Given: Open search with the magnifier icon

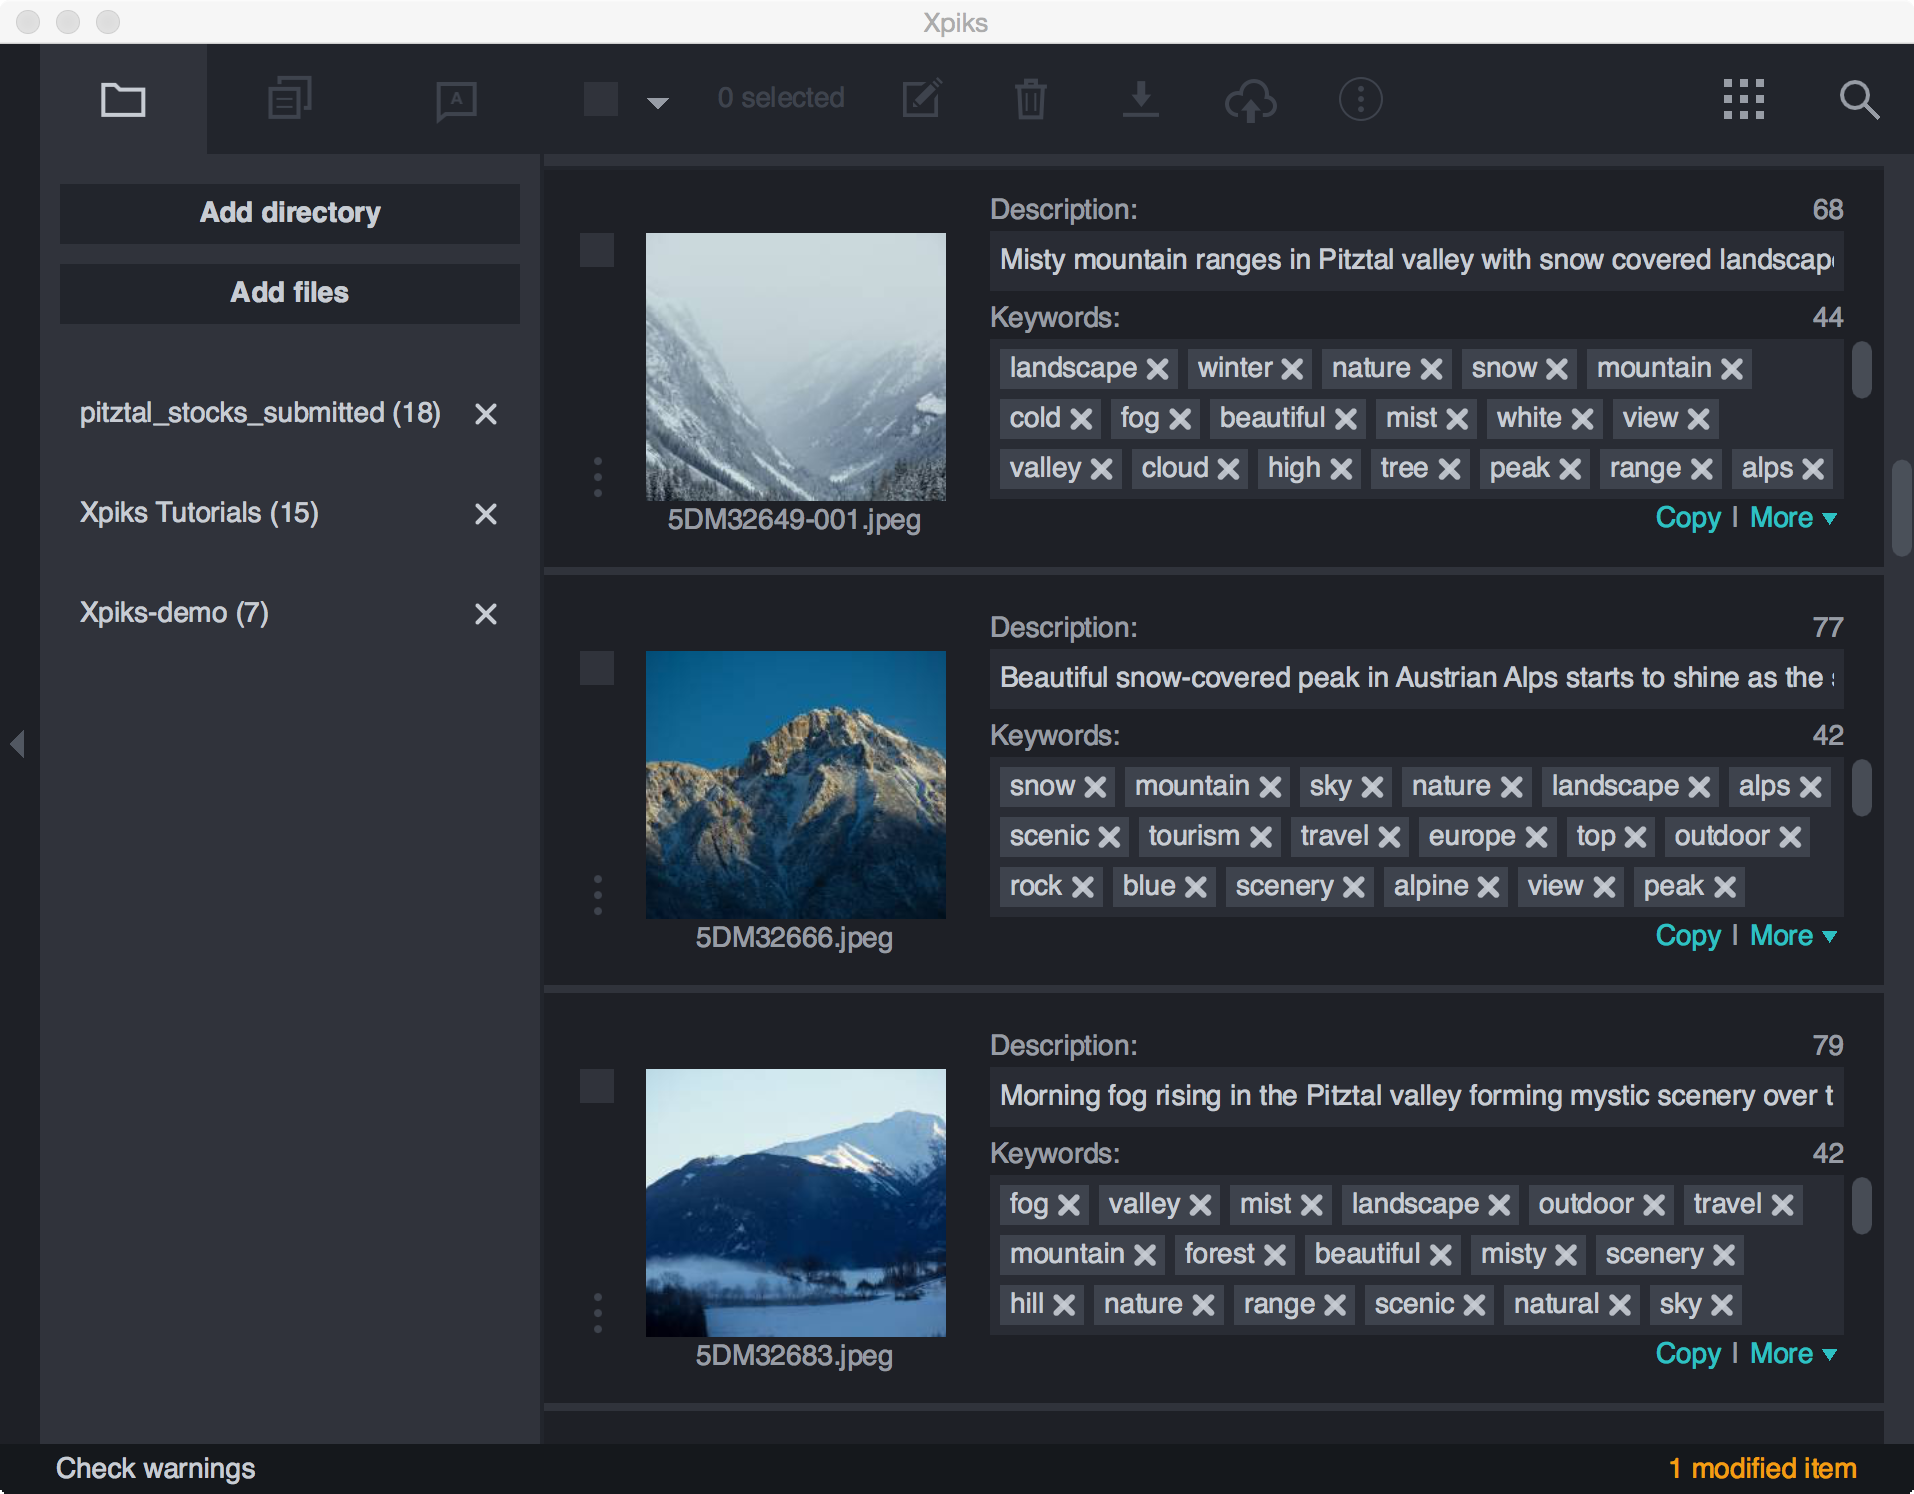Looking at the screenshot, I should (1858, 99).
